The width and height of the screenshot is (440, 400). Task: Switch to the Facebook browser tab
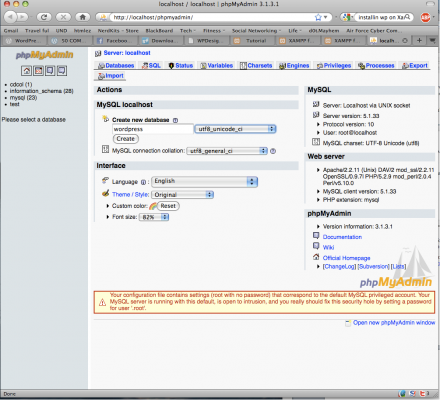pos(115,41)
